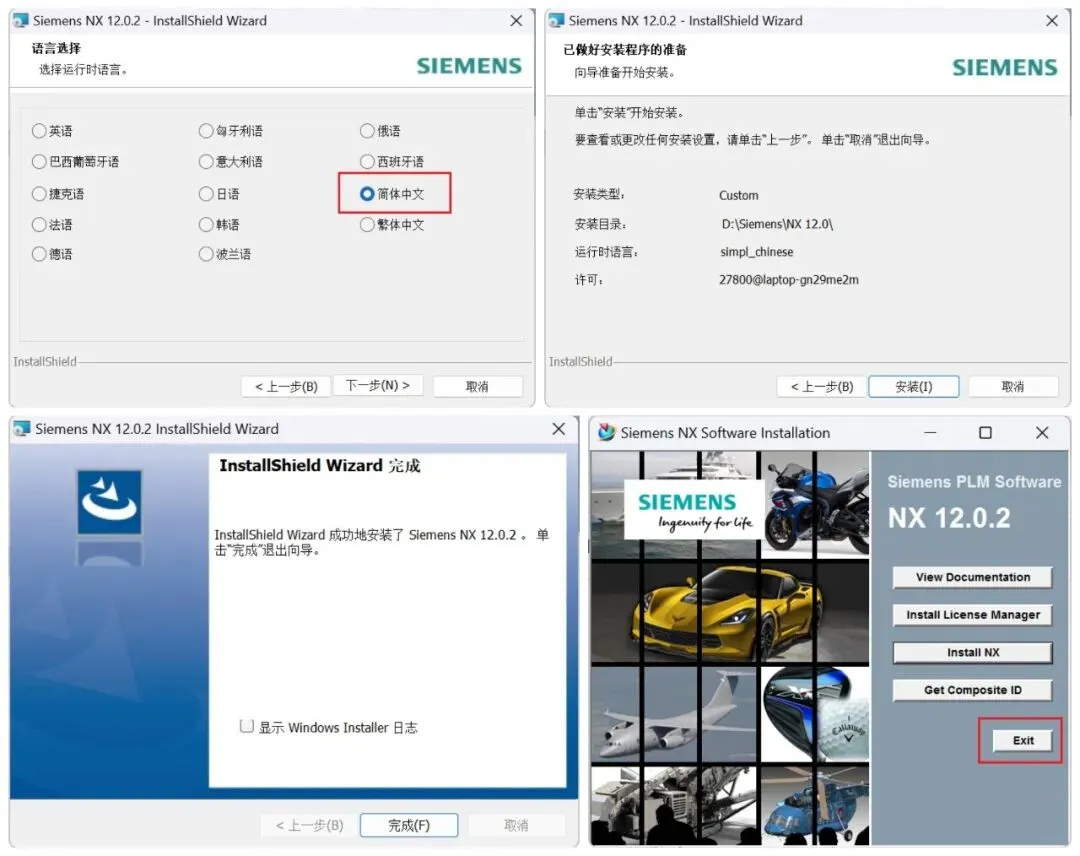Close the Siemens NX Software Installation window
This screenshot has width=1080, height=856.
[1042, 432]
